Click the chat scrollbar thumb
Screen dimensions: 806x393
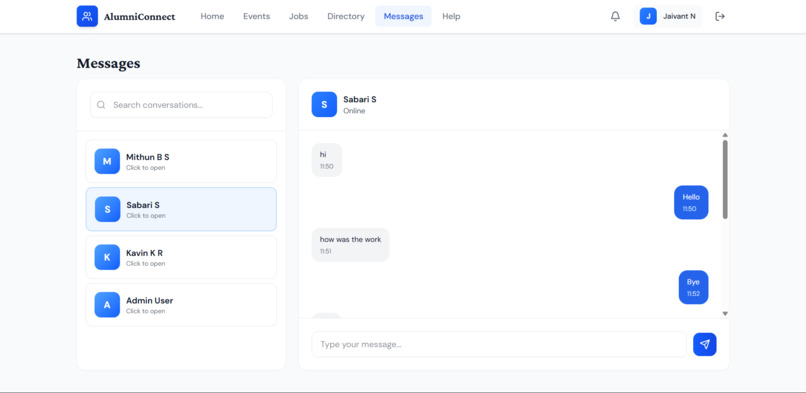click(x=725, y=179)
